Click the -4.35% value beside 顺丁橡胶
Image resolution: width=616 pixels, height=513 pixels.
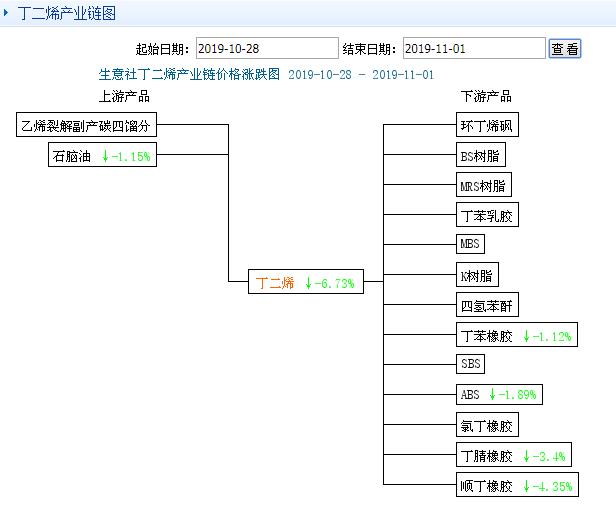552,486
